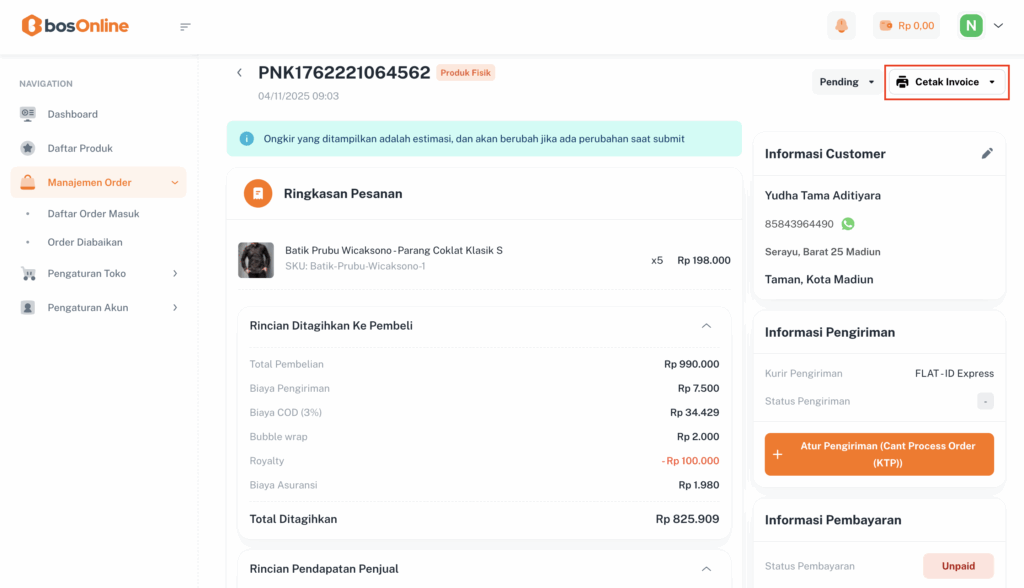Open the Pending status dropdown
This screenshot has width=1024, height=588.
(847, 82)
